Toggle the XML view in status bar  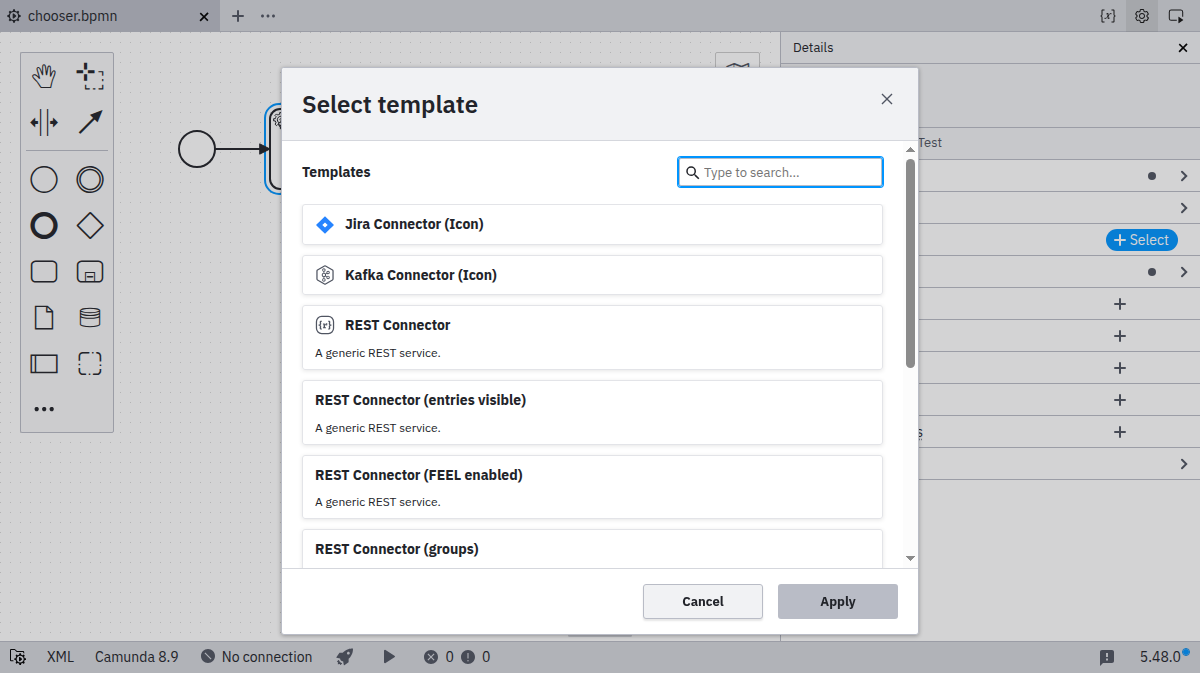(60, 657)
